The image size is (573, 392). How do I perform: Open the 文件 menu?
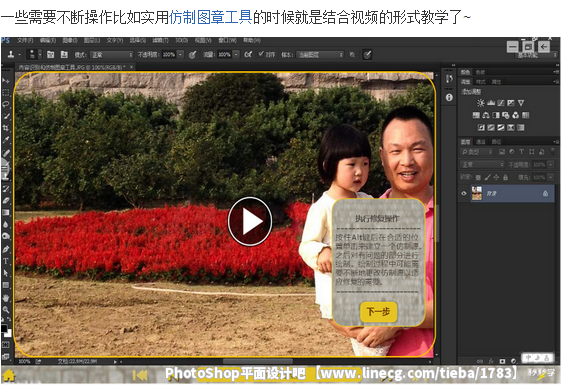pyautogui.click(x=25, y=40)
